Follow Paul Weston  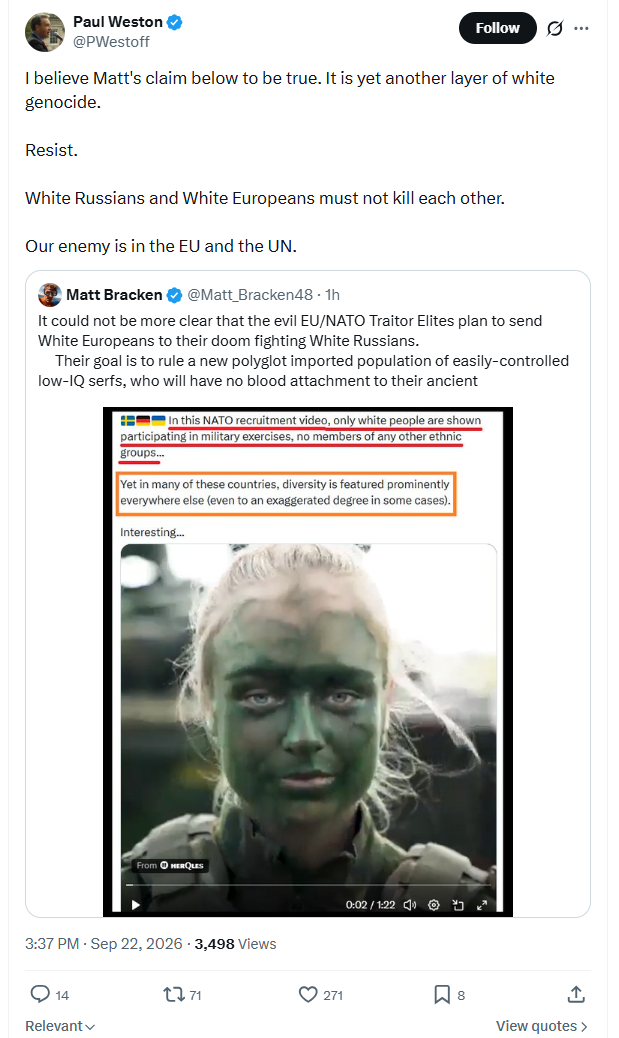point(497,28)
